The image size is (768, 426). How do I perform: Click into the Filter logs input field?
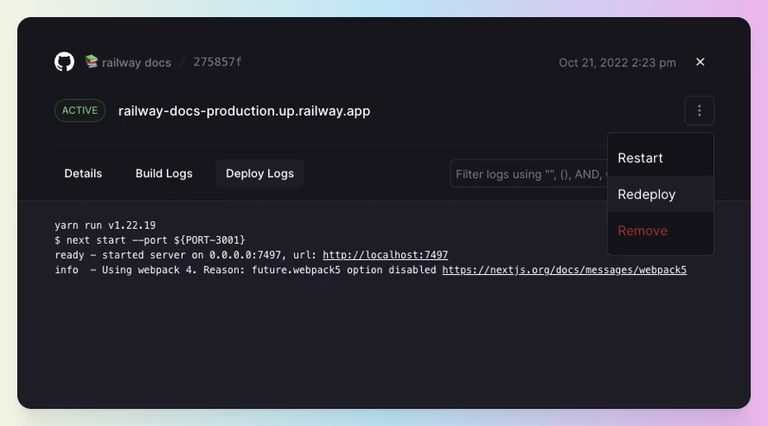click(529, 174)
